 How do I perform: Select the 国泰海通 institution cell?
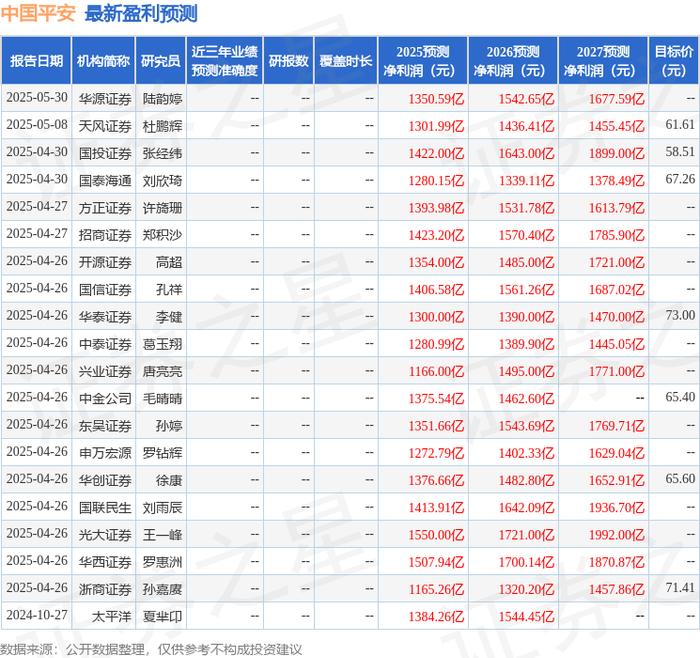(x=105, y=180)
